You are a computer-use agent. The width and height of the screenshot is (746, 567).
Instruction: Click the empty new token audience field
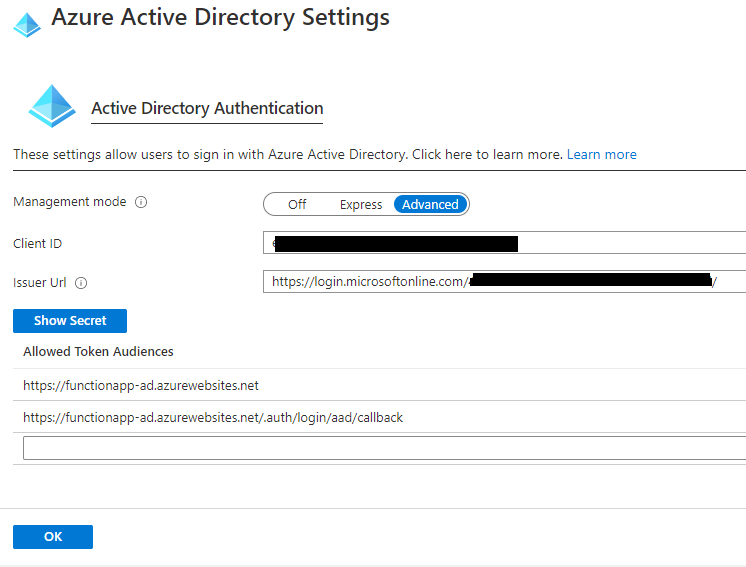click(384, 448)
